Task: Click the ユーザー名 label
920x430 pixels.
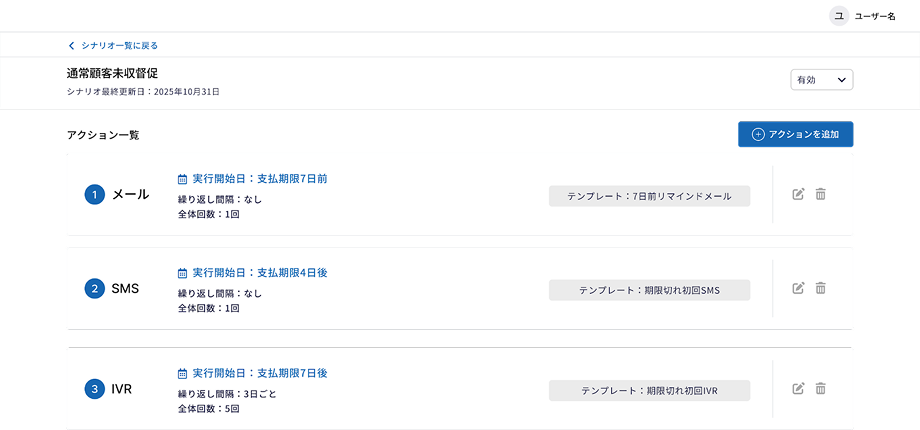Action: pos(875,16)
